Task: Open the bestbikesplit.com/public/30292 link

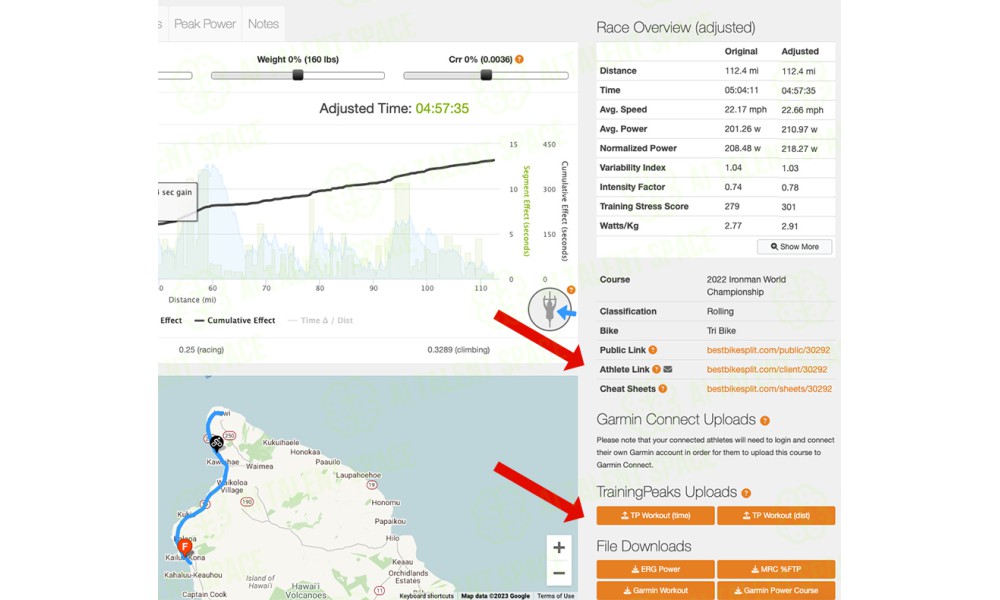Action: pyautogui.click(x=768, y=350)
